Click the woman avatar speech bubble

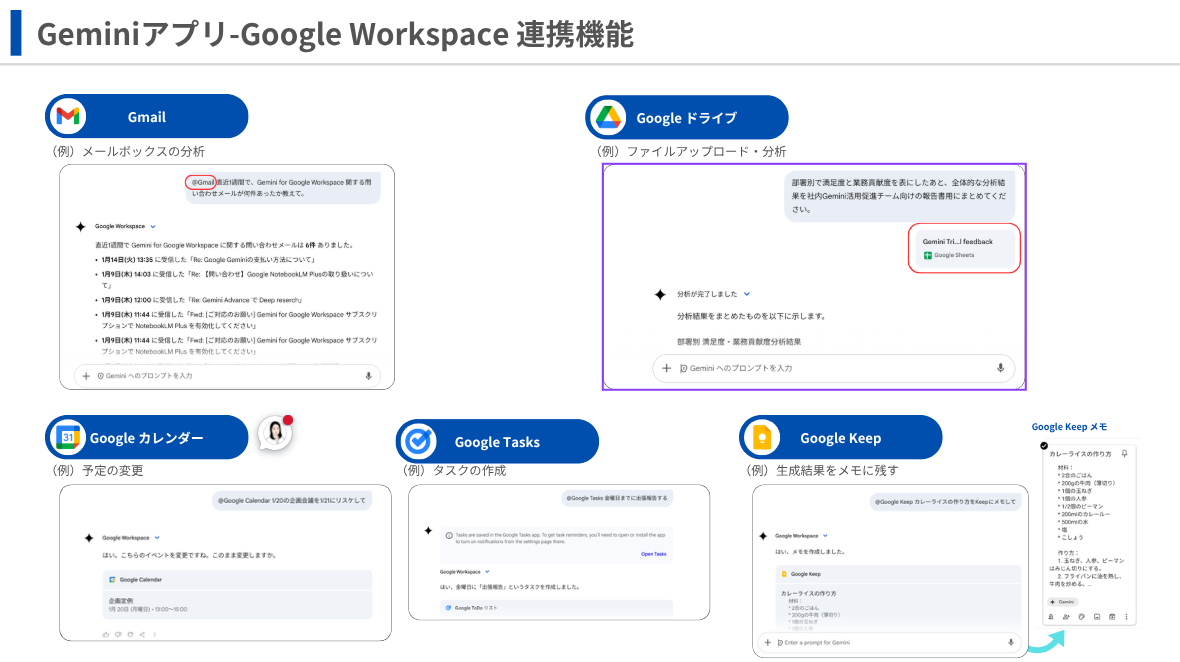275,432
